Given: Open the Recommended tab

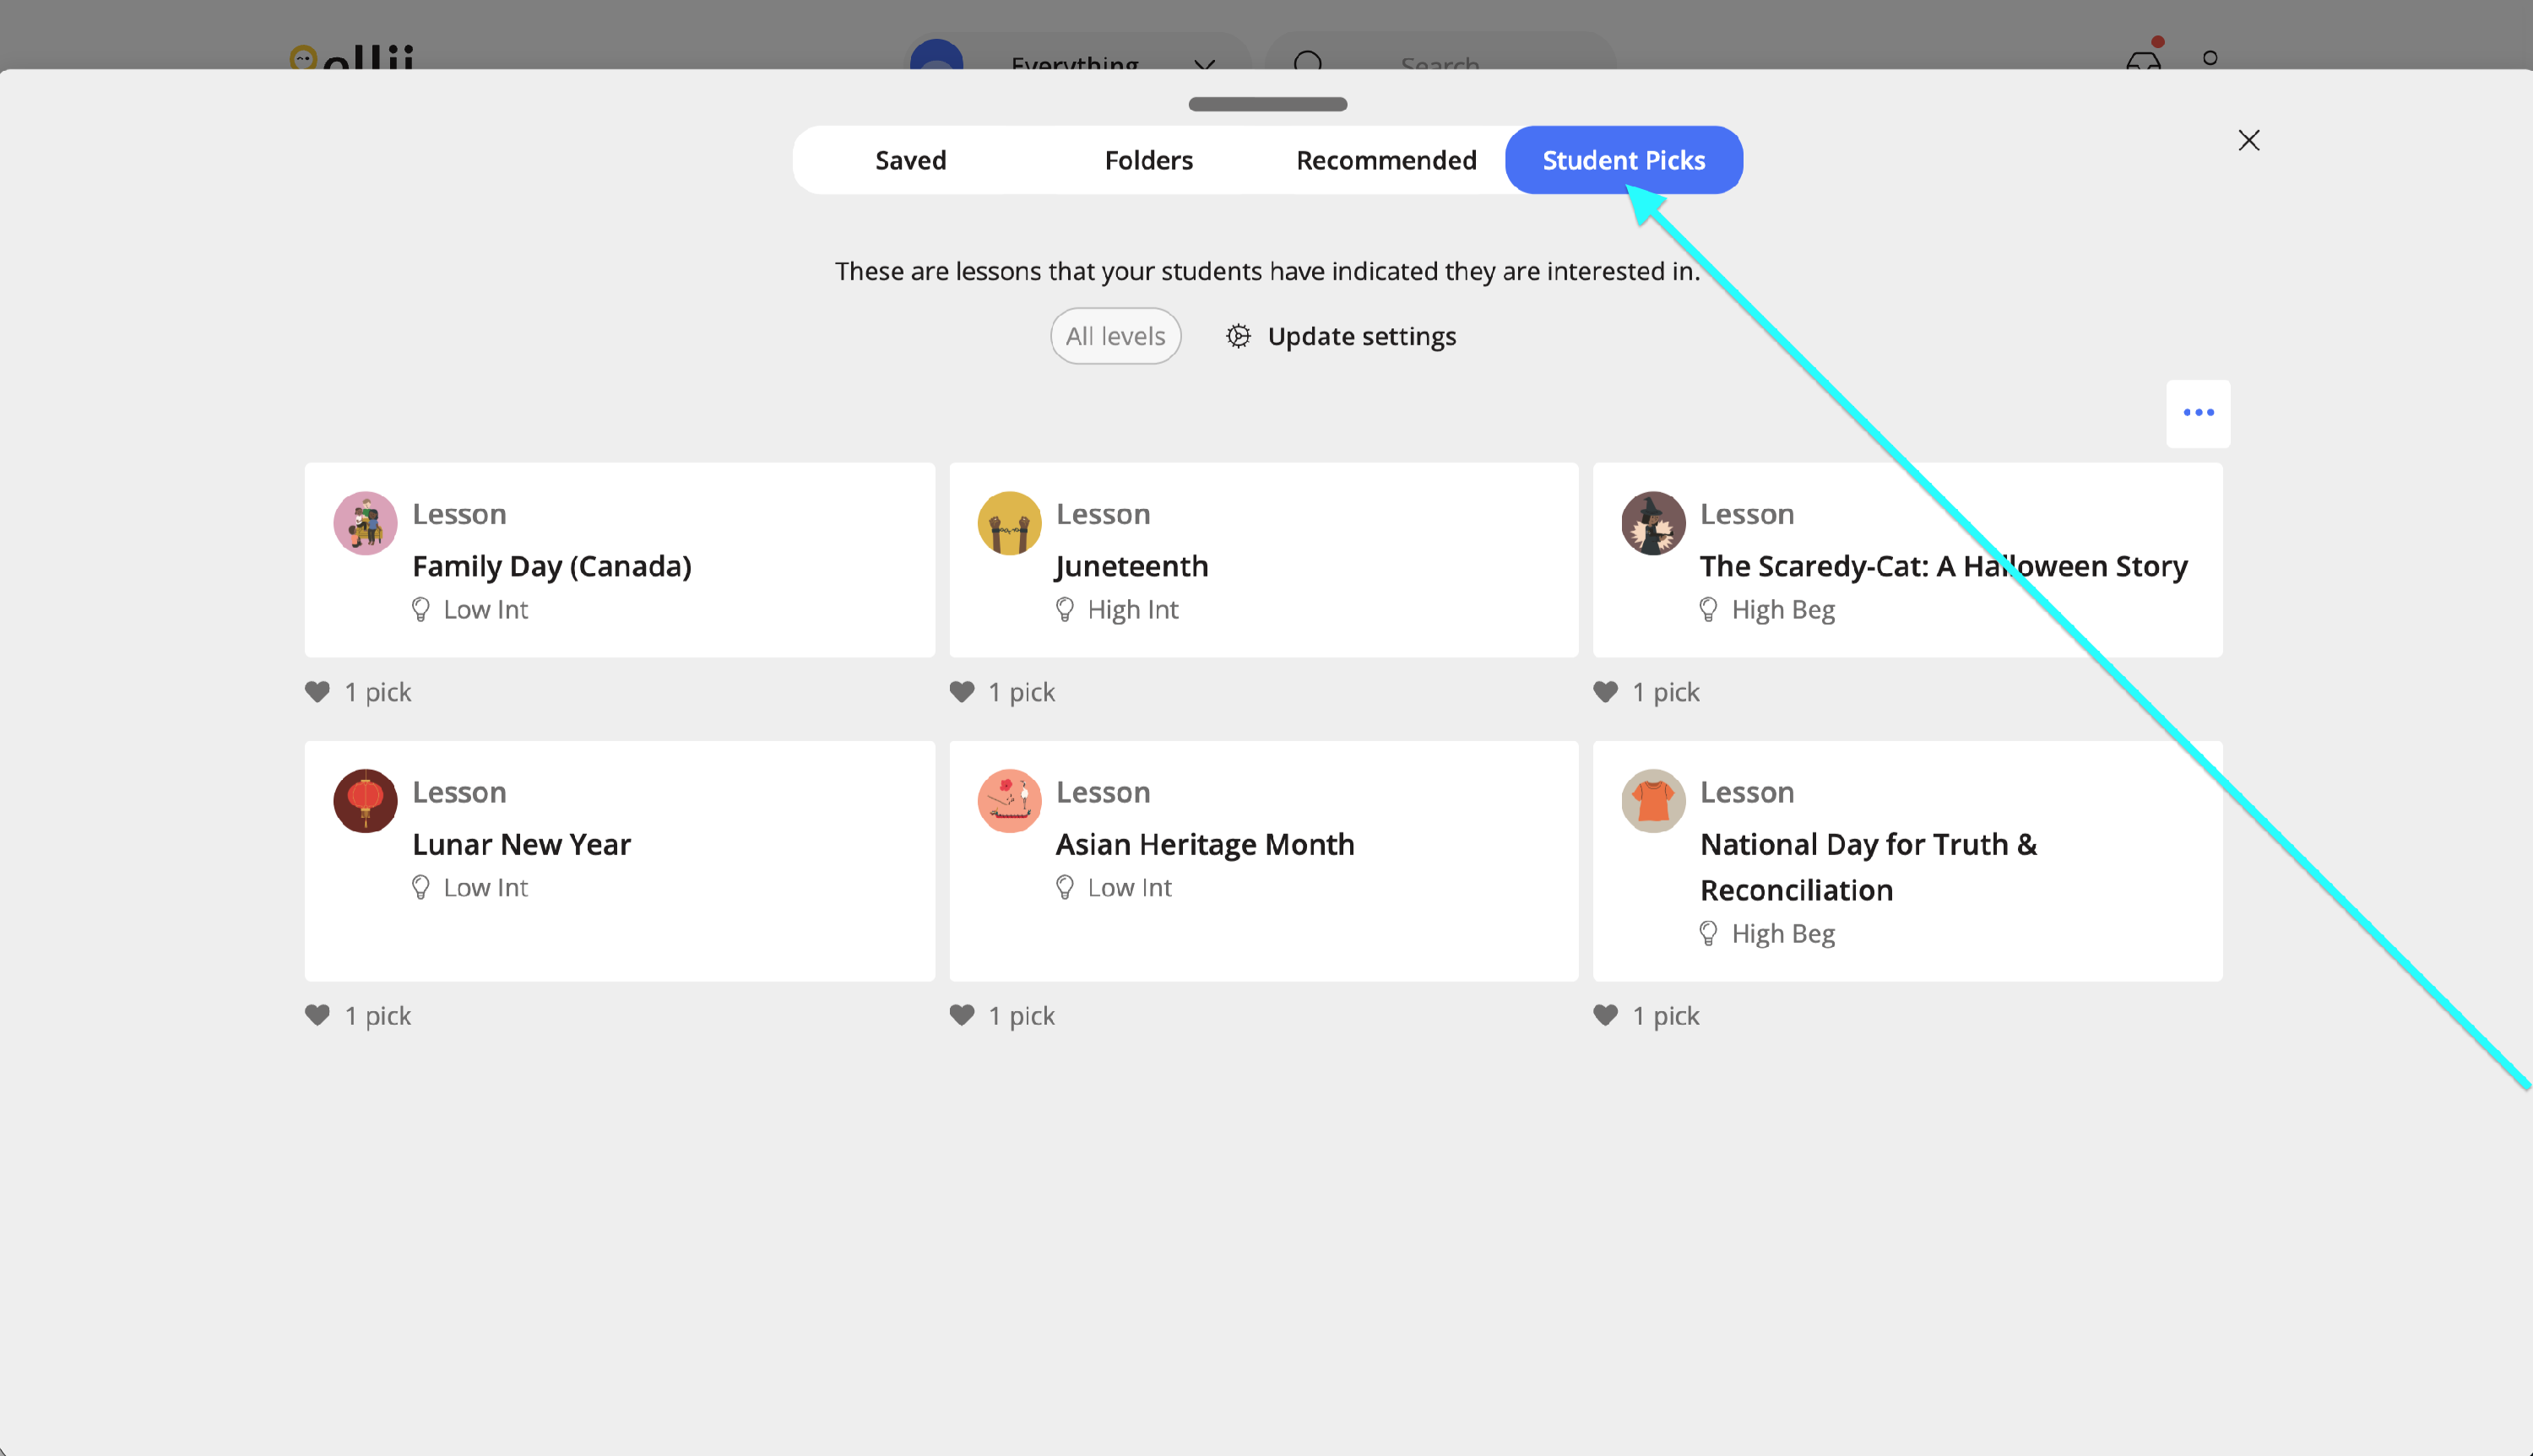Looking at the screenshot, I should coord(1386,160).
